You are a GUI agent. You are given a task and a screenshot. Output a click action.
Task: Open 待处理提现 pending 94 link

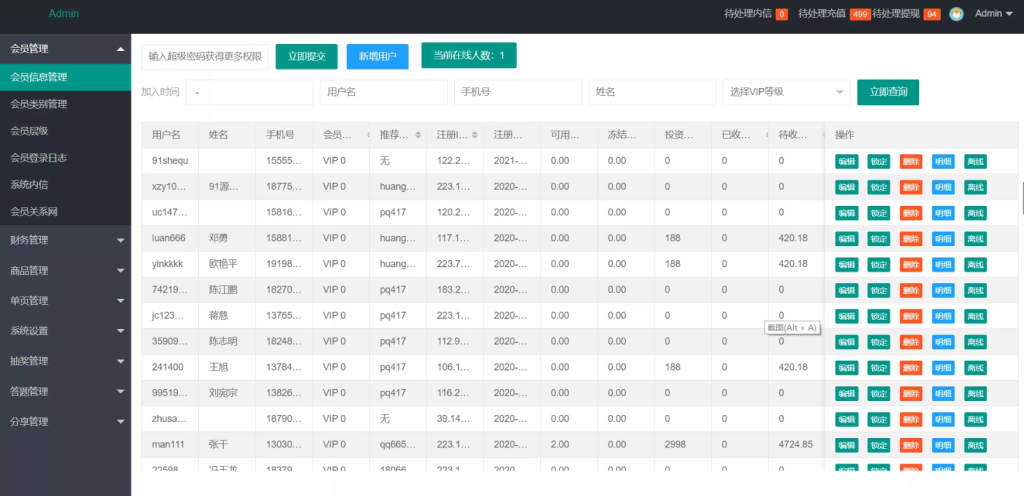[906, 14]
